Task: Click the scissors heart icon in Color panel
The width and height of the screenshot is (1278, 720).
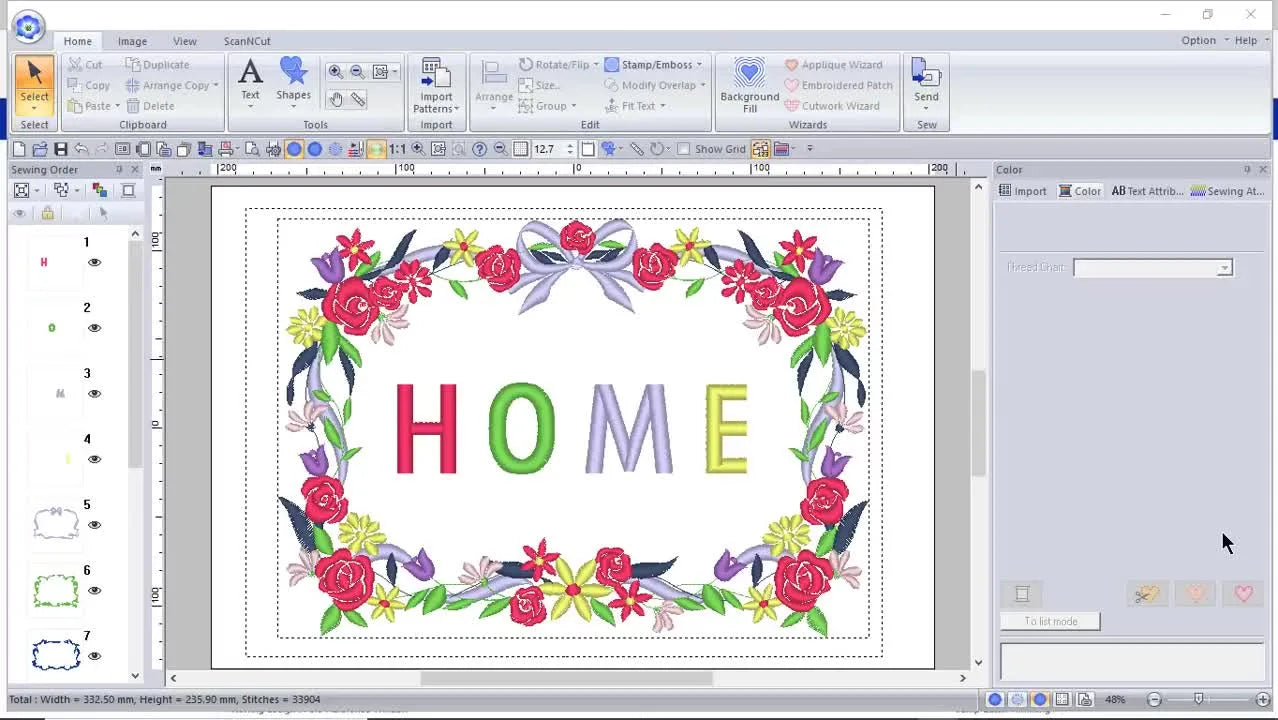Action: [x=1147, y=594]
